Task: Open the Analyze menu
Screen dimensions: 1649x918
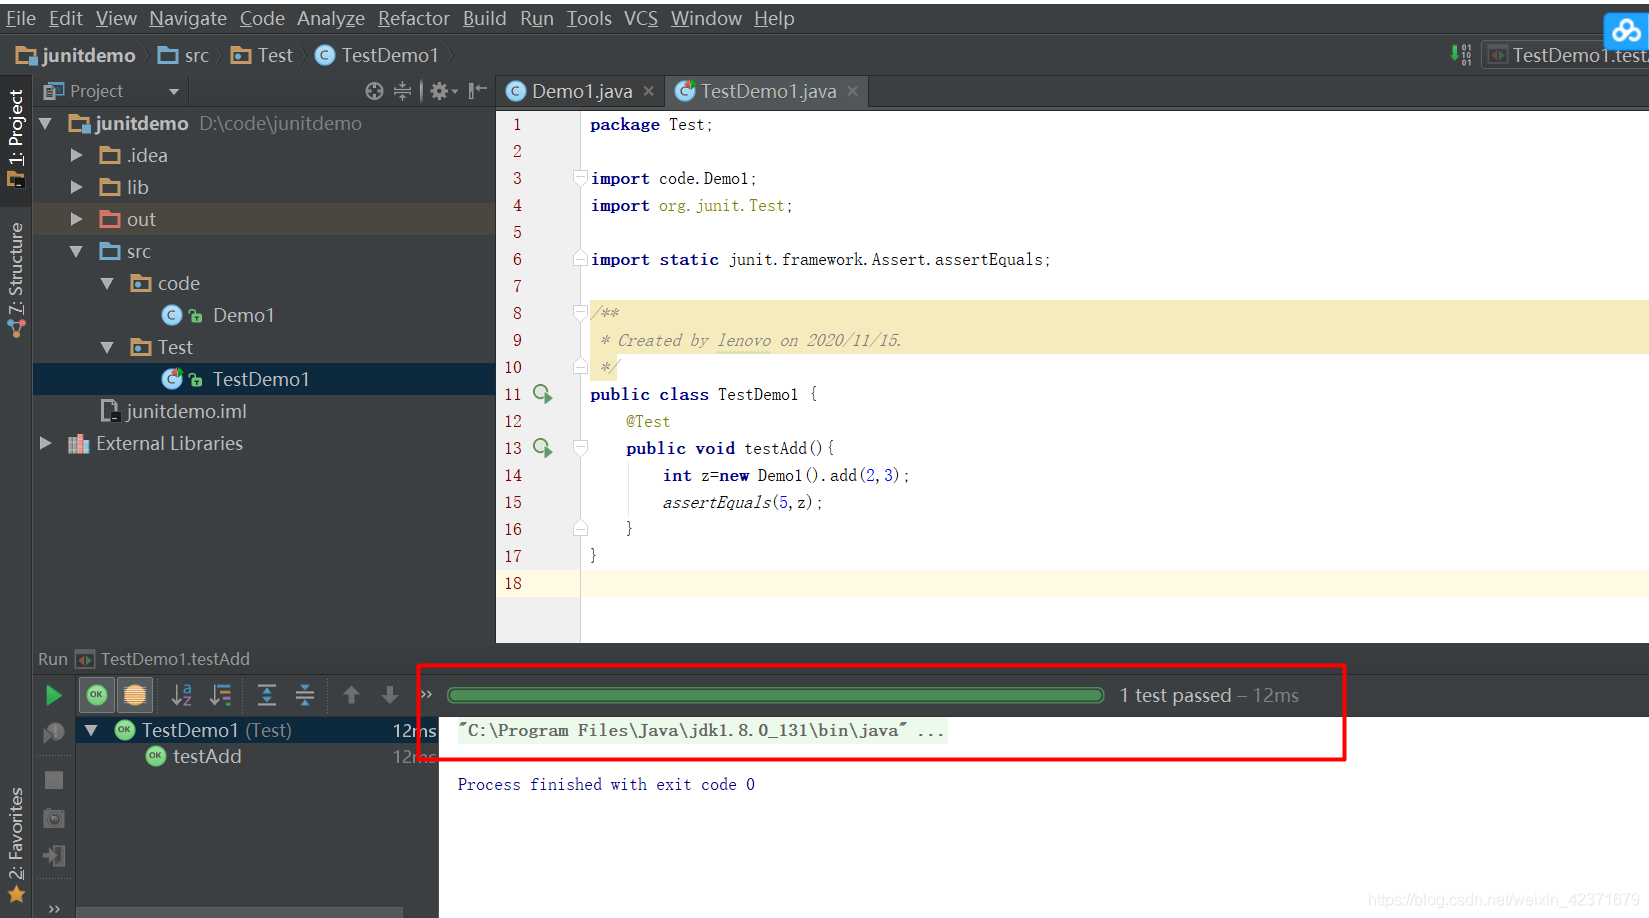Action: tap(331, 18)
